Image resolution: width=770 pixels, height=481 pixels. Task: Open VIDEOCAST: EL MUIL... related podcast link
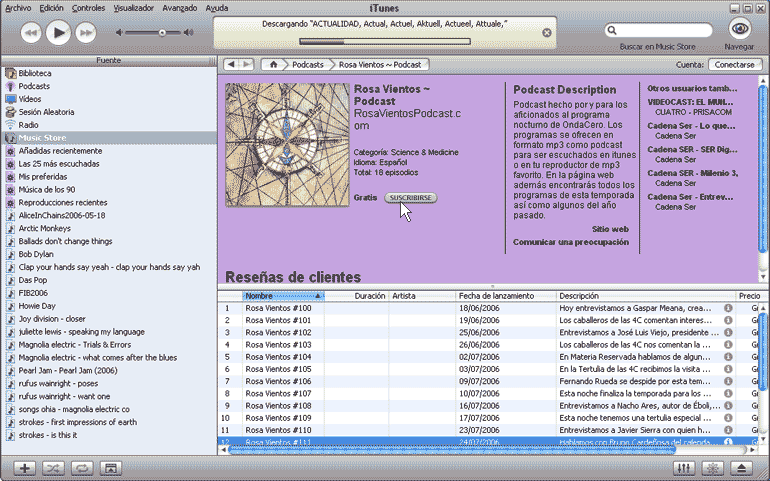click(x=690, y=102)
